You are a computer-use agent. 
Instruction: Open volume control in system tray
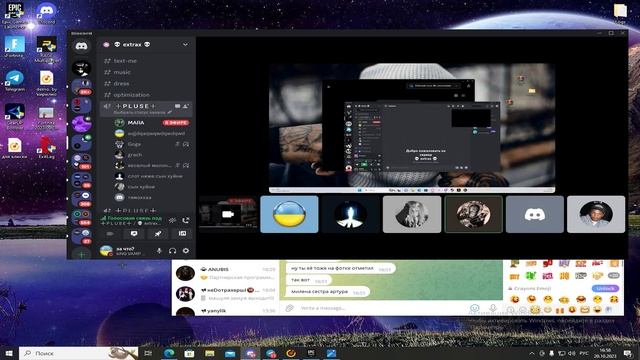[x=571, y=353]
